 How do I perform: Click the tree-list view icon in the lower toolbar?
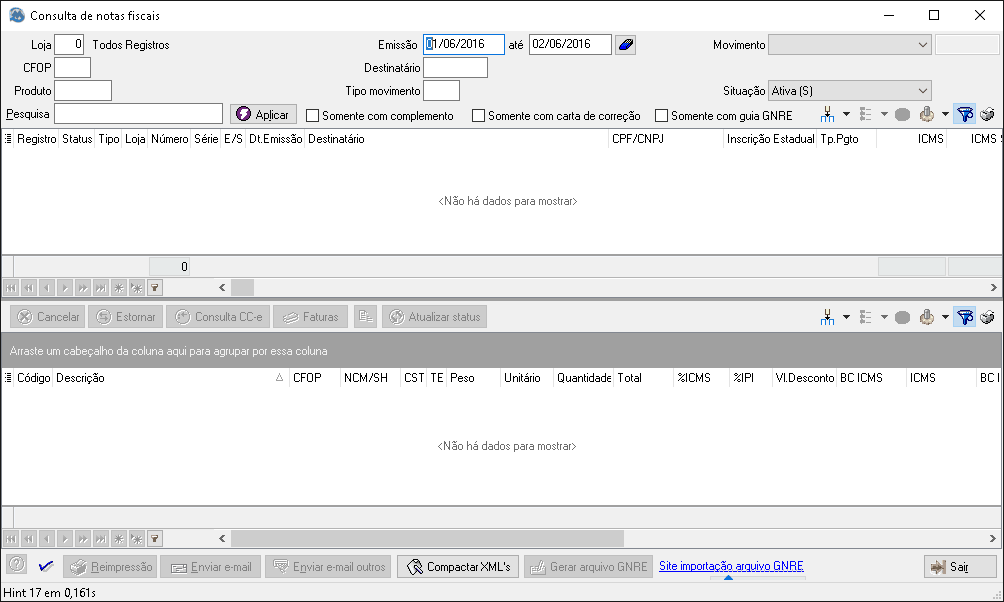point(866,317)
